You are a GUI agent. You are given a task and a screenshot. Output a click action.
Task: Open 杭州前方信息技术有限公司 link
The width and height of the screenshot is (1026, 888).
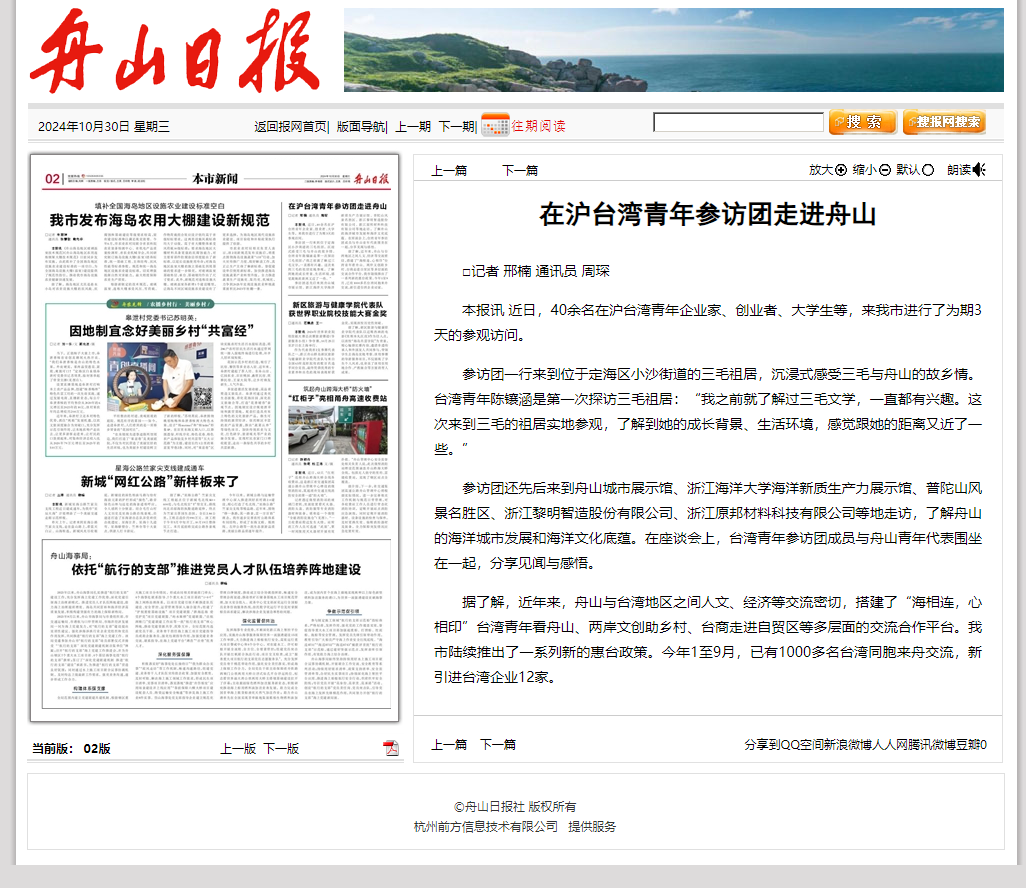coord(486,826)
